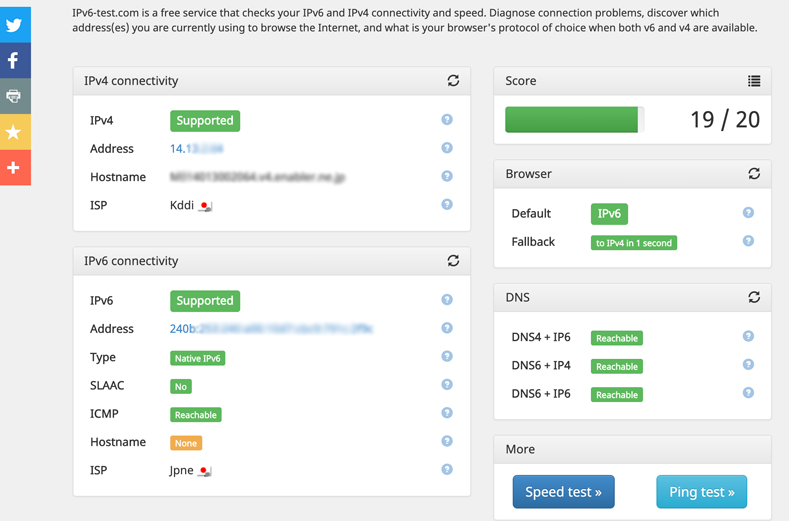Open the IPv4 address link

pos(197,148)
